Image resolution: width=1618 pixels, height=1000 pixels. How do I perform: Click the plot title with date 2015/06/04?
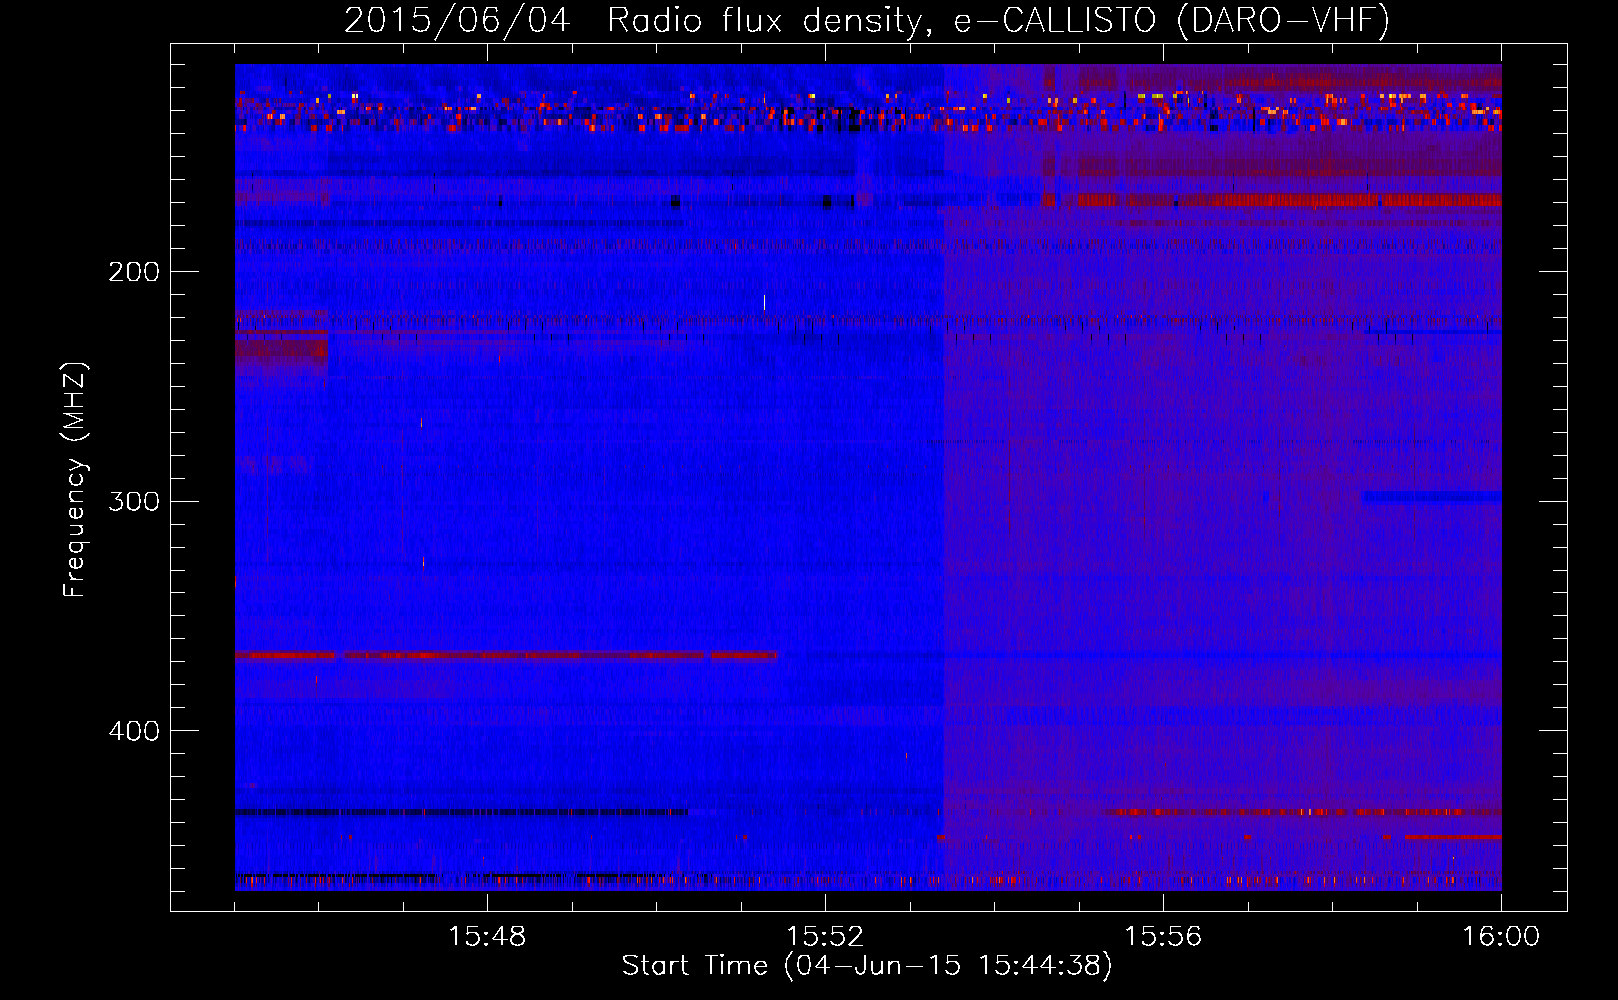pos(867,21)
